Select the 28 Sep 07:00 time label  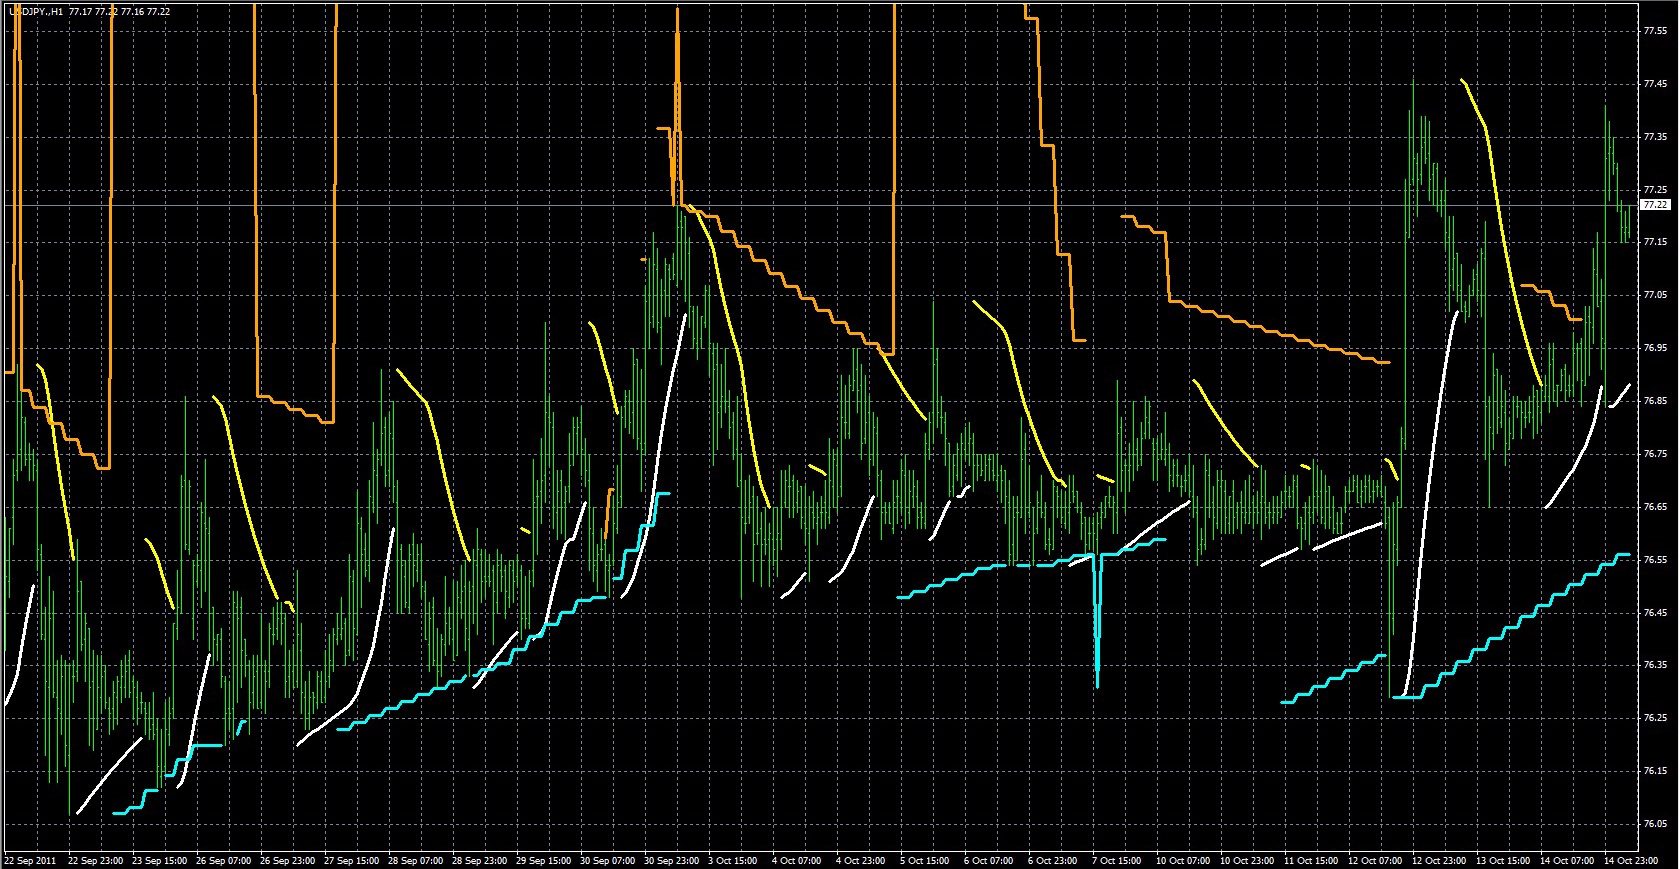pyautogui.click(x=414, y=860)
